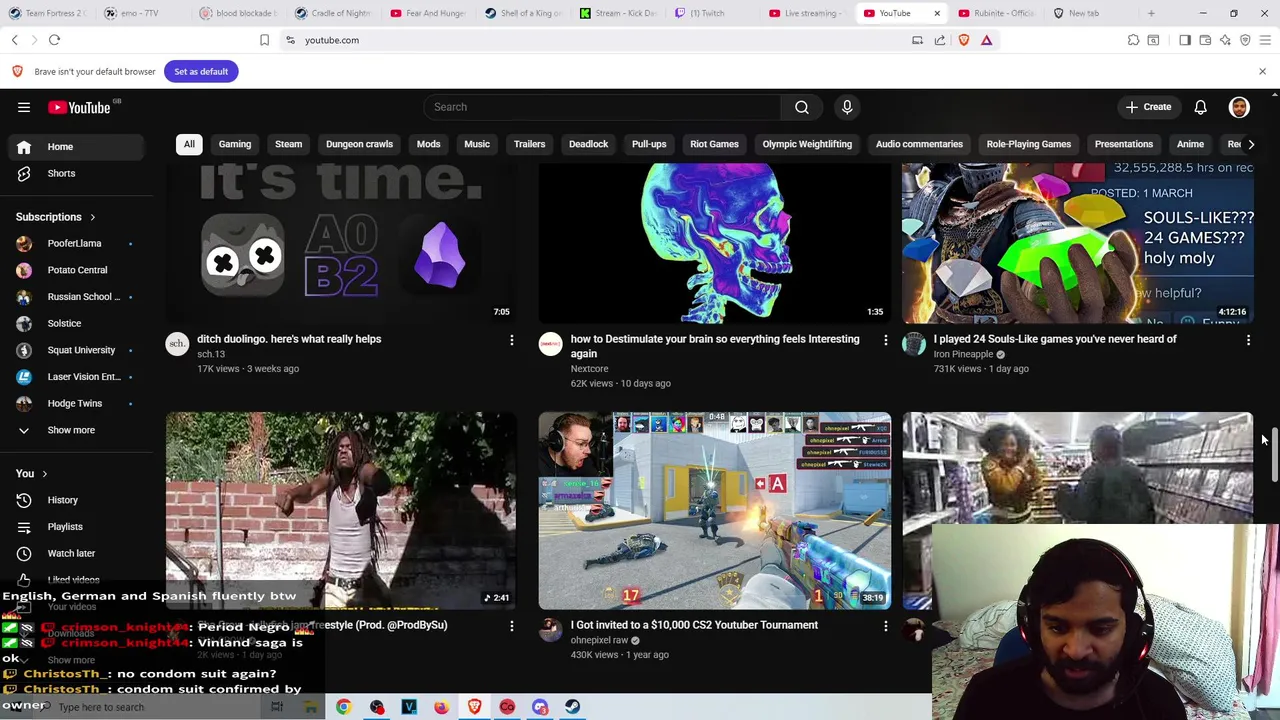This screenshot has width=1280, height=720.
Task: Reload the page
Action: 54,40
